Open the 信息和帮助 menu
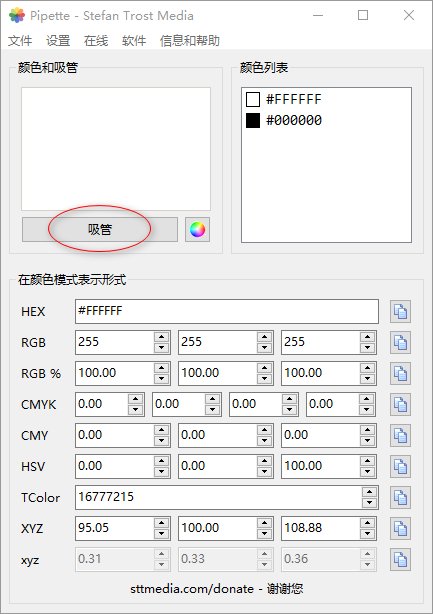The width and height of the screenshot is (433, 614). (190, 40)
